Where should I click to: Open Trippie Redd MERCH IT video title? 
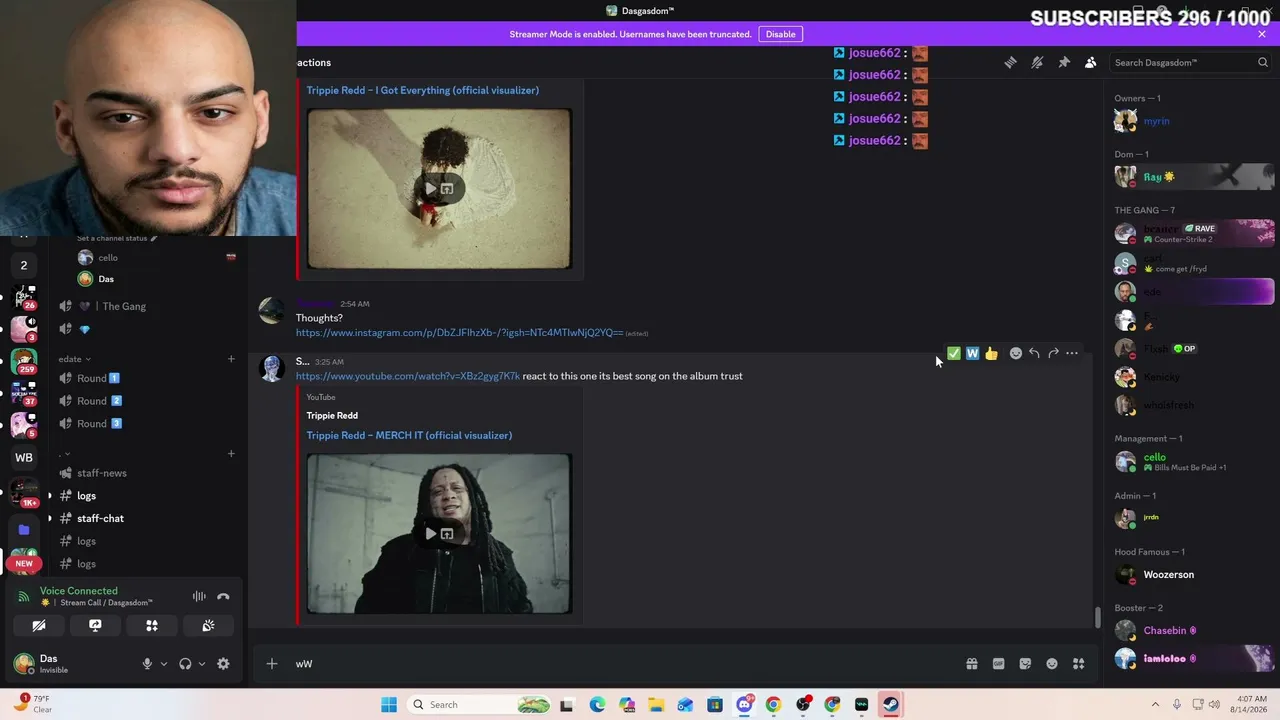pyautogui.click(x=409, y=435)
